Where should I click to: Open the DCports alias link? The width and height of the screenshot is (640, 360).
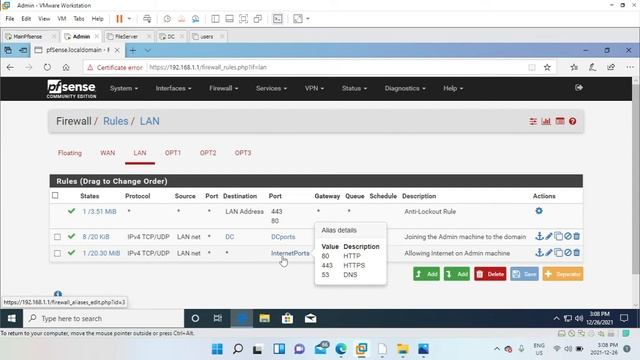(x=283, y=237)
